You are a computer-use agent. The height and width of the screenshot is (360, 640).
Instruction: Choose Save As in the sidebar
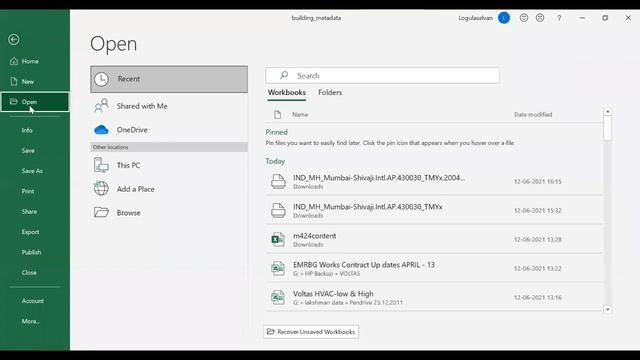click(x=32, y=171)
